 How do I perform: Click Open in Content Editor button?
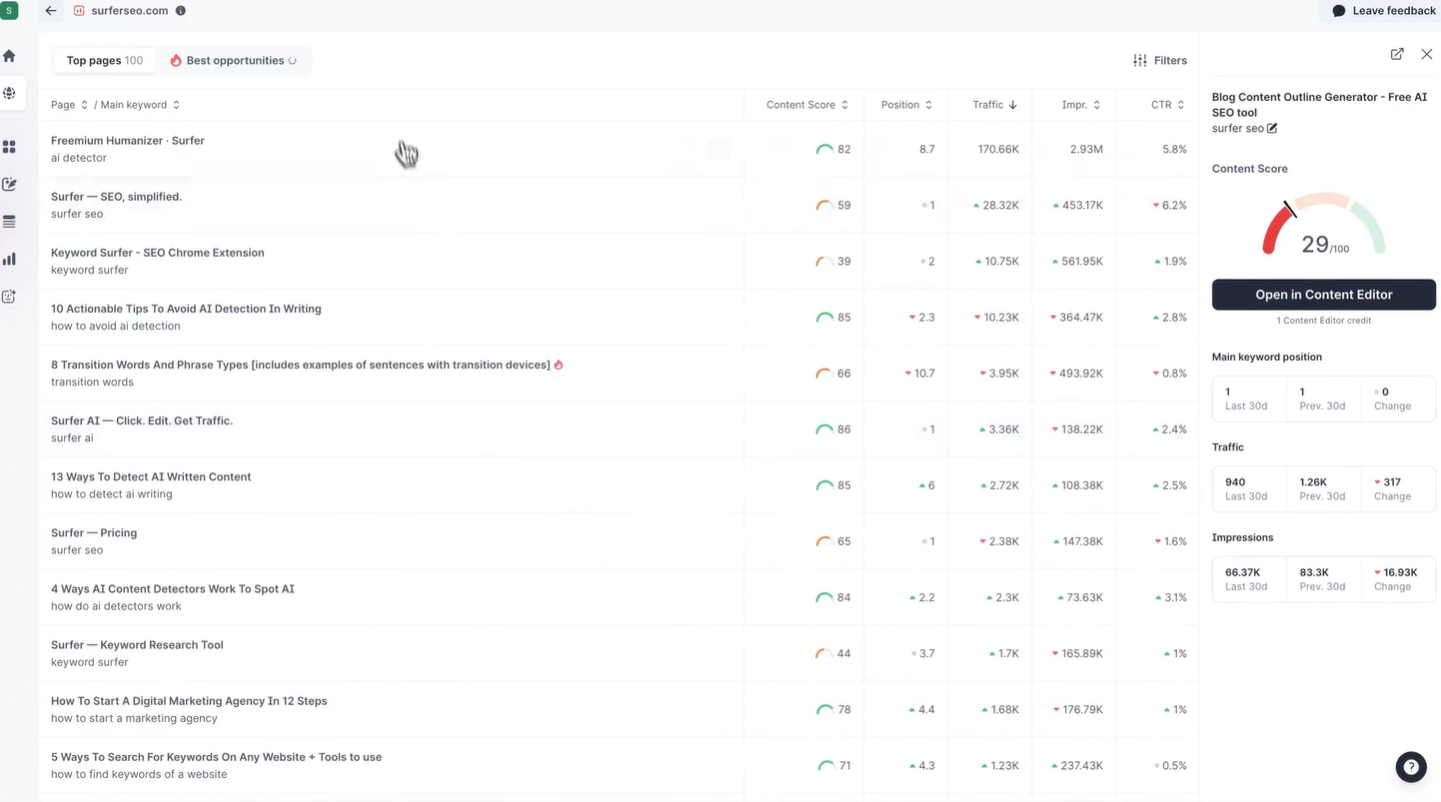1324,295
